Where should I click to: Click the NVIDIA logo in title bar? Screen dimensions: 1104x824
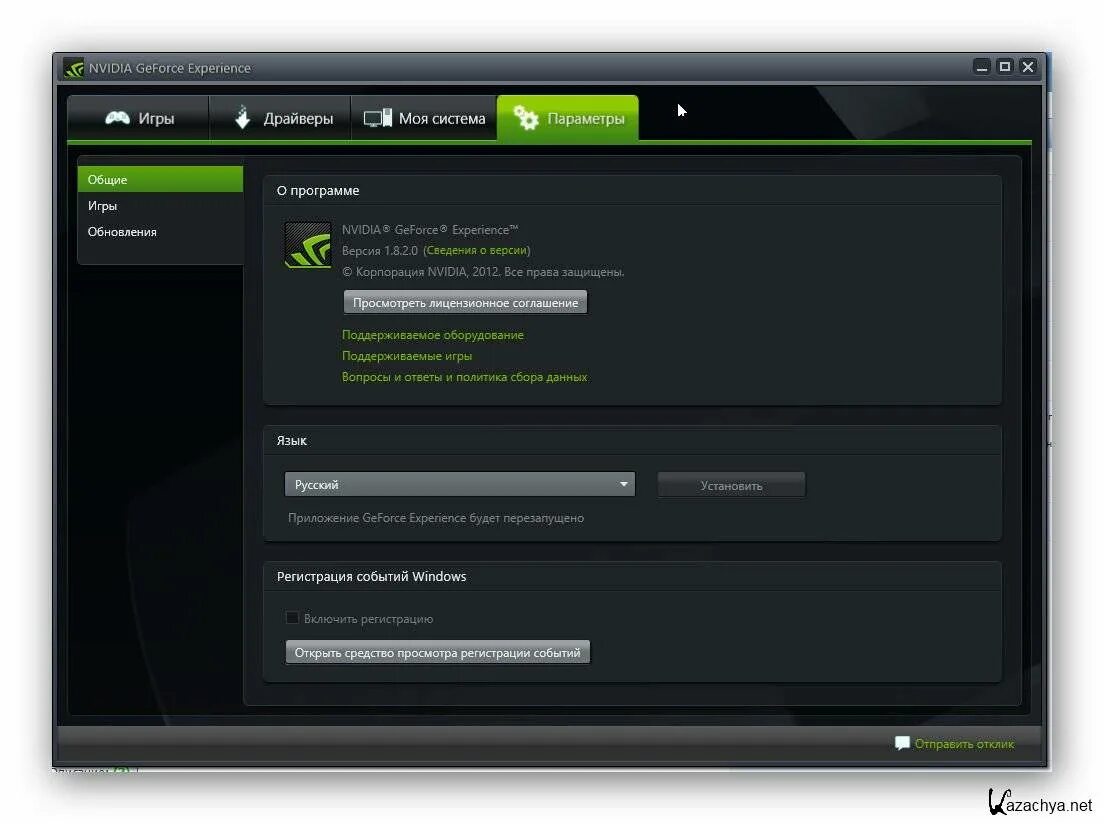pyautogui.click(x=73, y=68)
